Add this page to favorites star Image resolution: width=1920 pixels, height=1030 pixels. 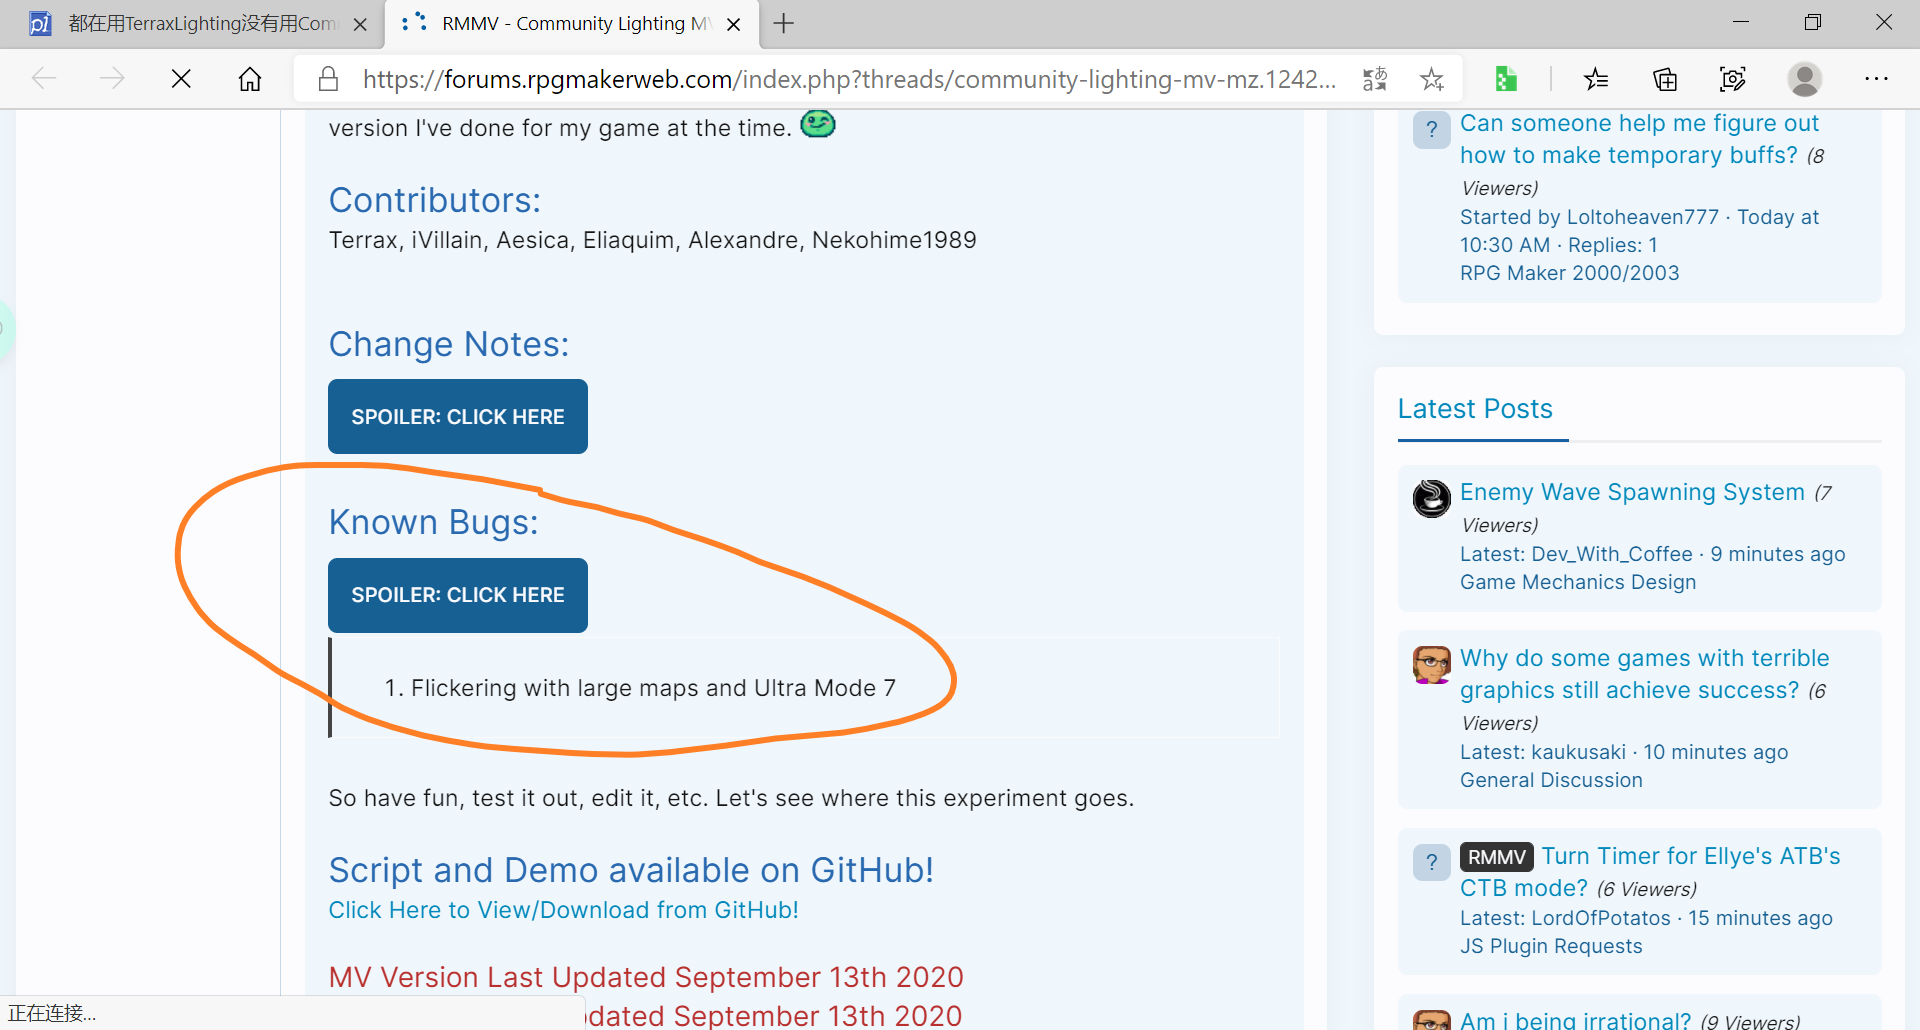tap(1432, 79)
